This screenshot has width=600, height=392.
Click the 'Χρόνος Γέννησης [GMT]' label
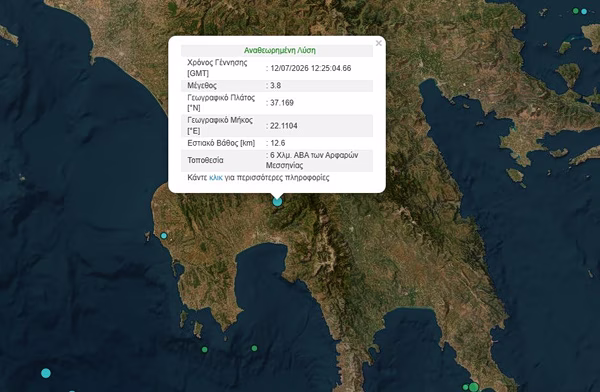tap(217, 68)
